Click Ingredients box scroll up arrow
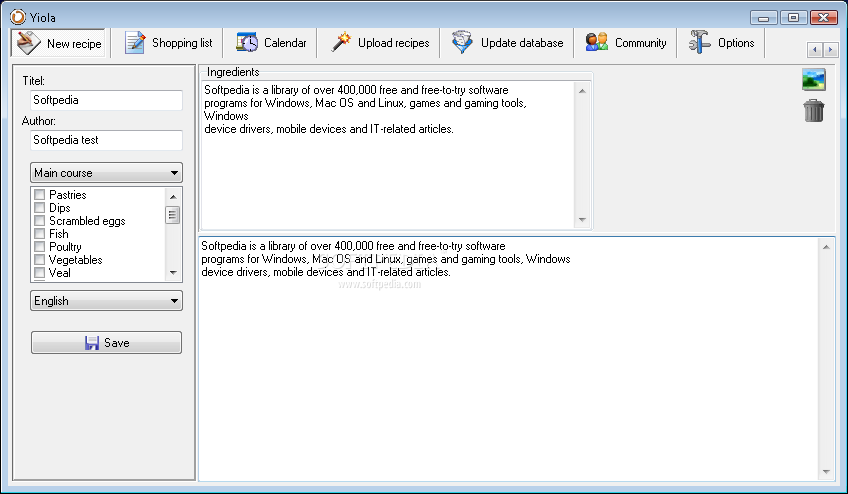The image size is (848, 494). click(x=582, y=91)
